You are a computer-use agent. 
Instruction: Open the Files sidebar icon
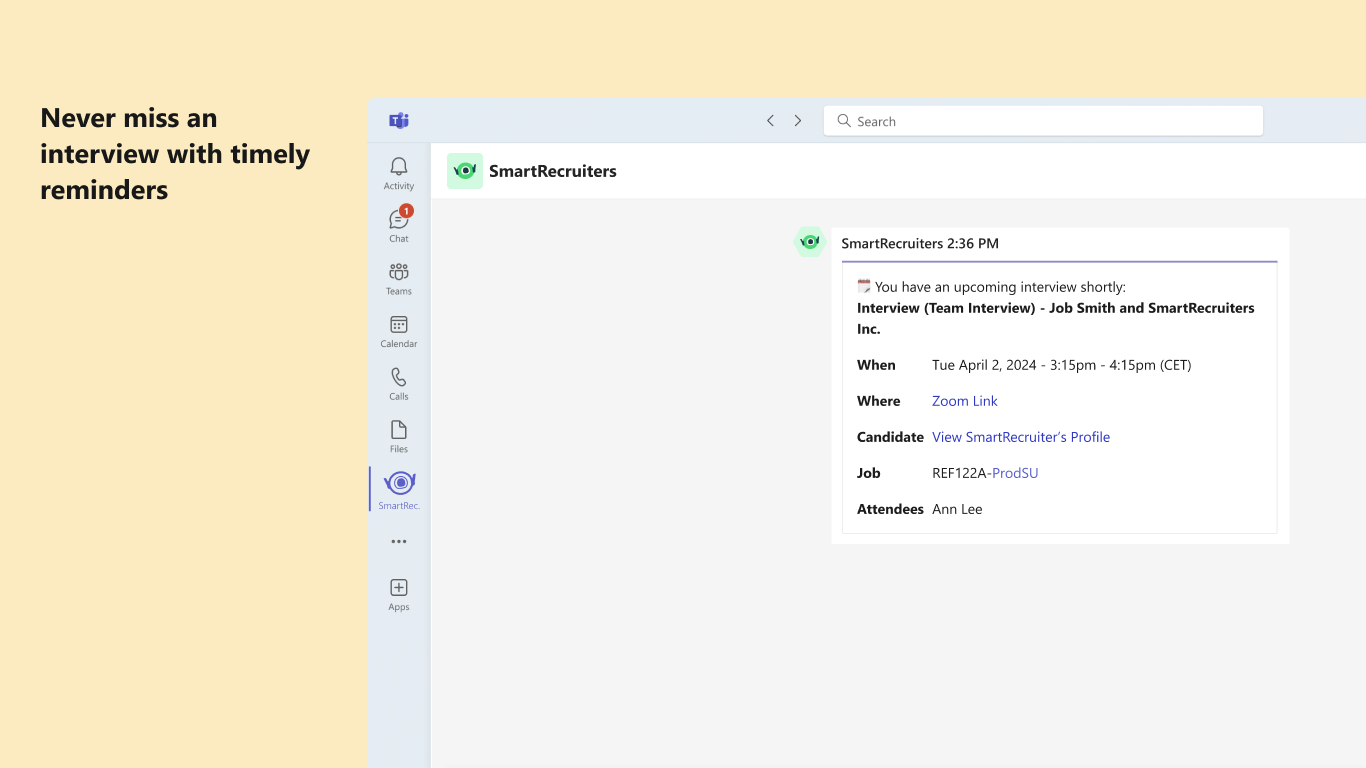399,436
